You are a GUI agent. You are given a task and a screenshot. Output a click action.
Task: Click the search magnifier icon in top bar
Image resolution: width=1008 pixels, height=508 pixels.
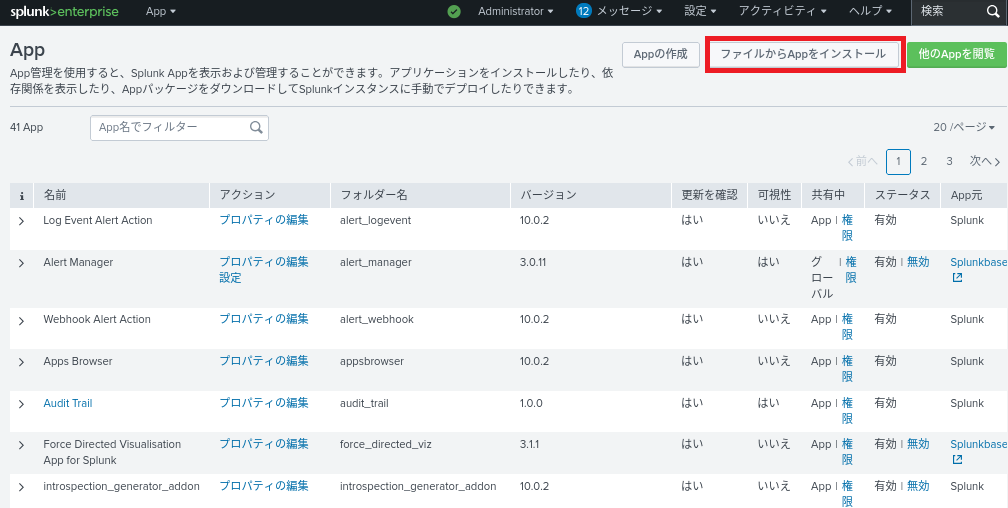[x=992, y=12]
